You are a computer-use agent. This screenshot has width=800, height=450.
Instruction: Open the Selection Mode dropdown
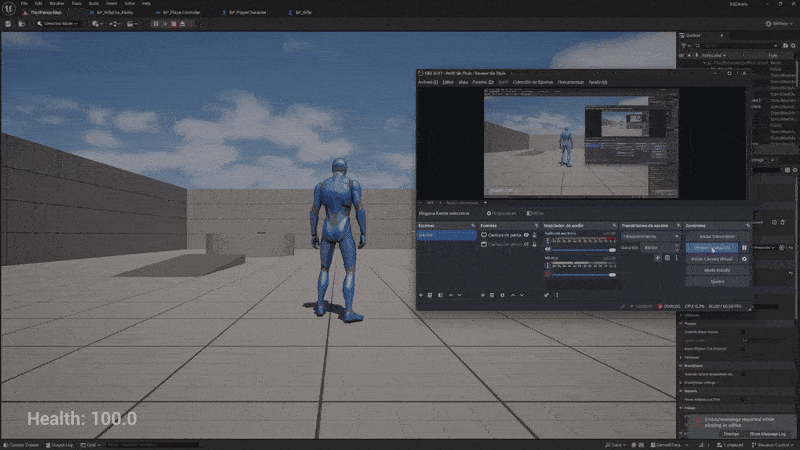[x=58, y=23]
